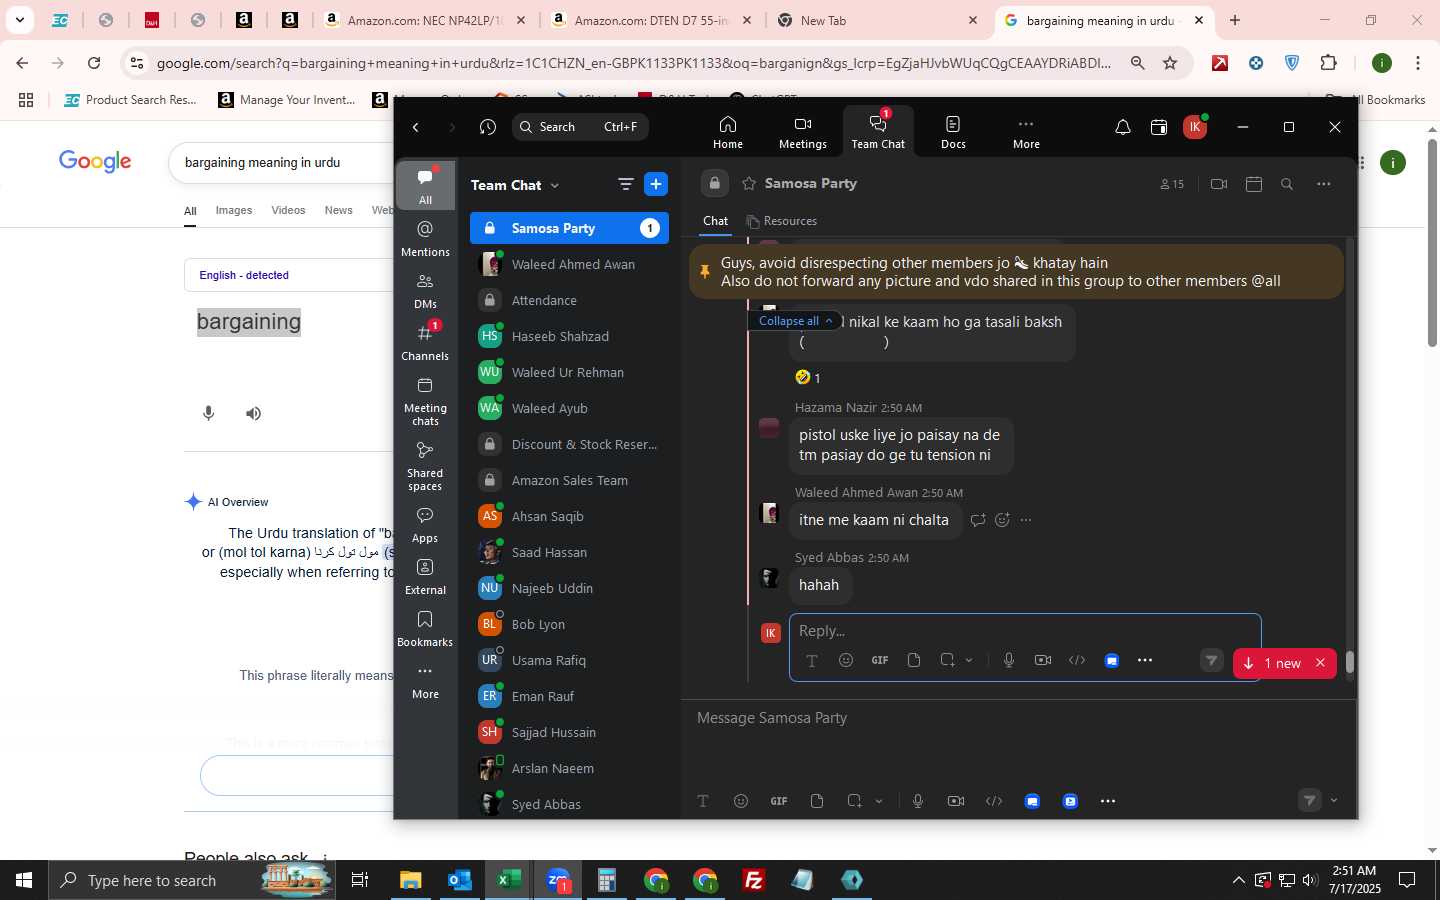Open Attendance channel
This screenshot has width=1440, height=900.
[x=569, y=300]
